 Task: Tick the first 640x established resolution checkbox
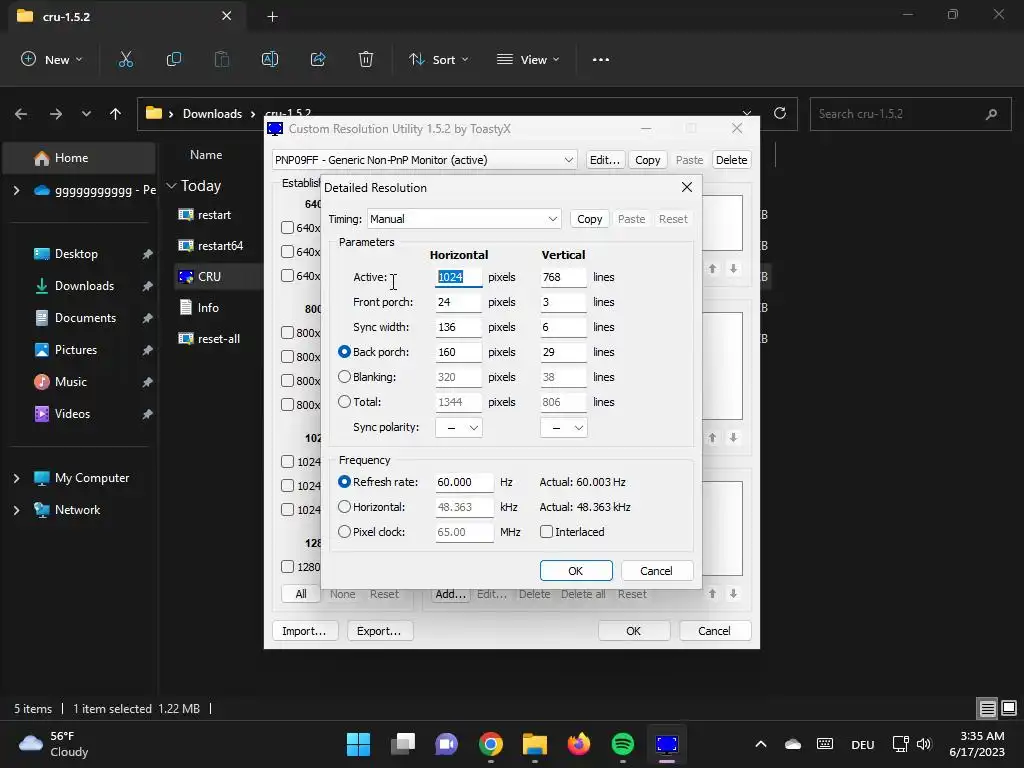pos(287,228)
